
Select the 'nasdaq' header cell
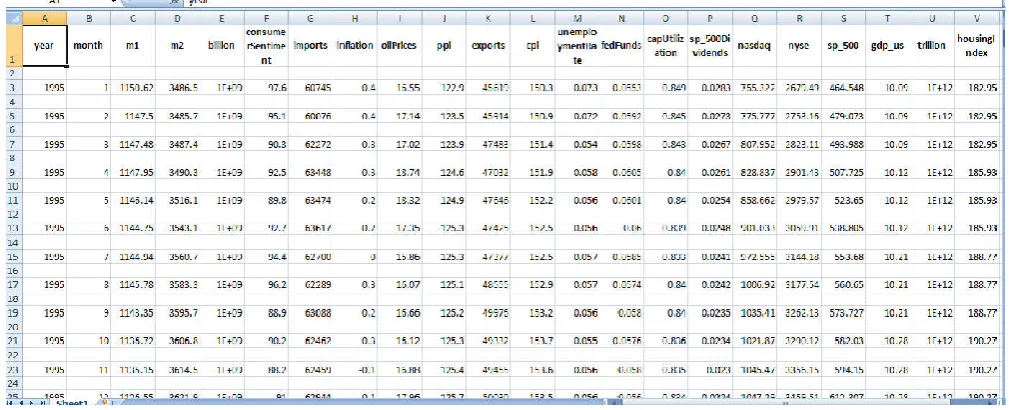(755, 46)
